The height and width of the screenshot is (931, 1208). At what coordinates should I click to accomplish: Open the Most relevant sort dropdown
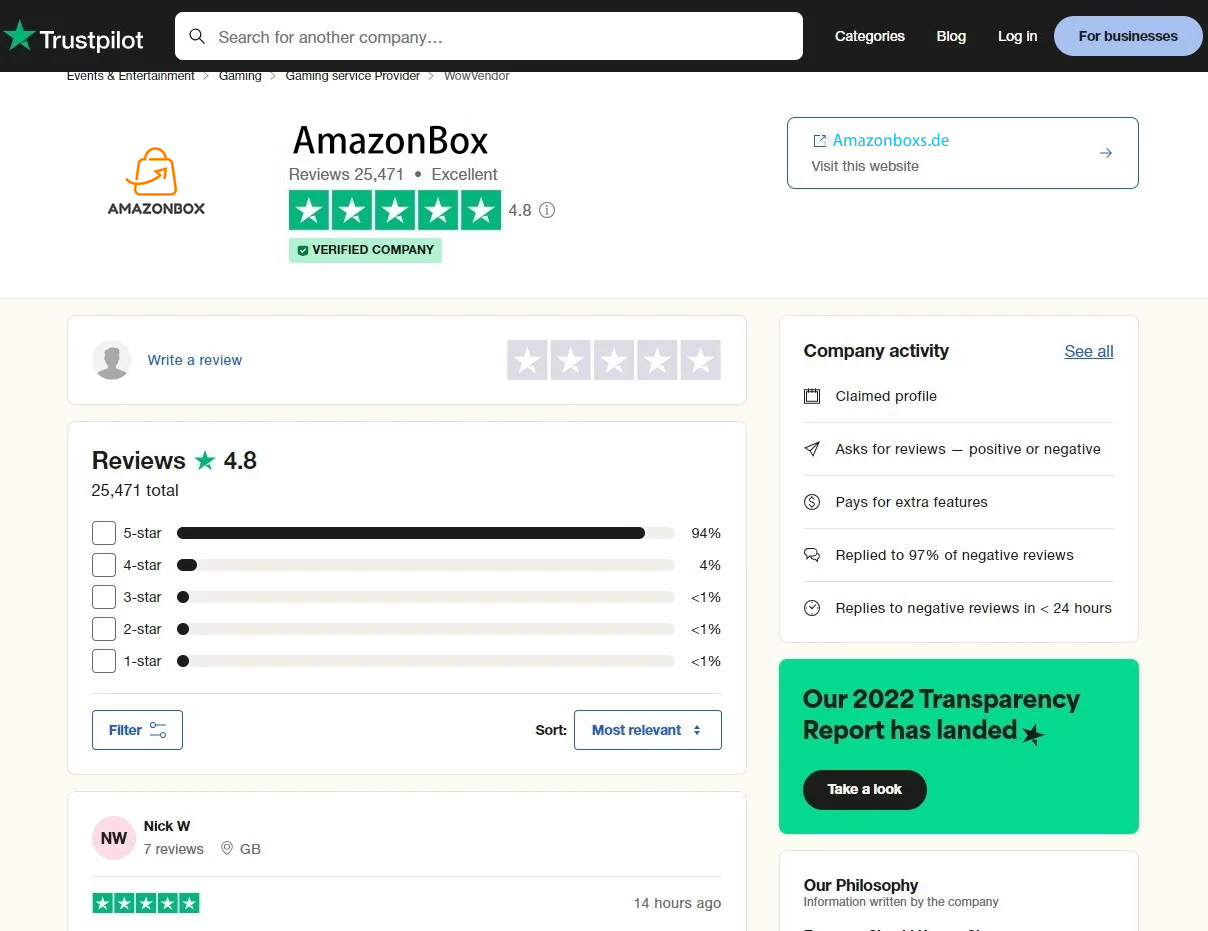coord(647,730)
